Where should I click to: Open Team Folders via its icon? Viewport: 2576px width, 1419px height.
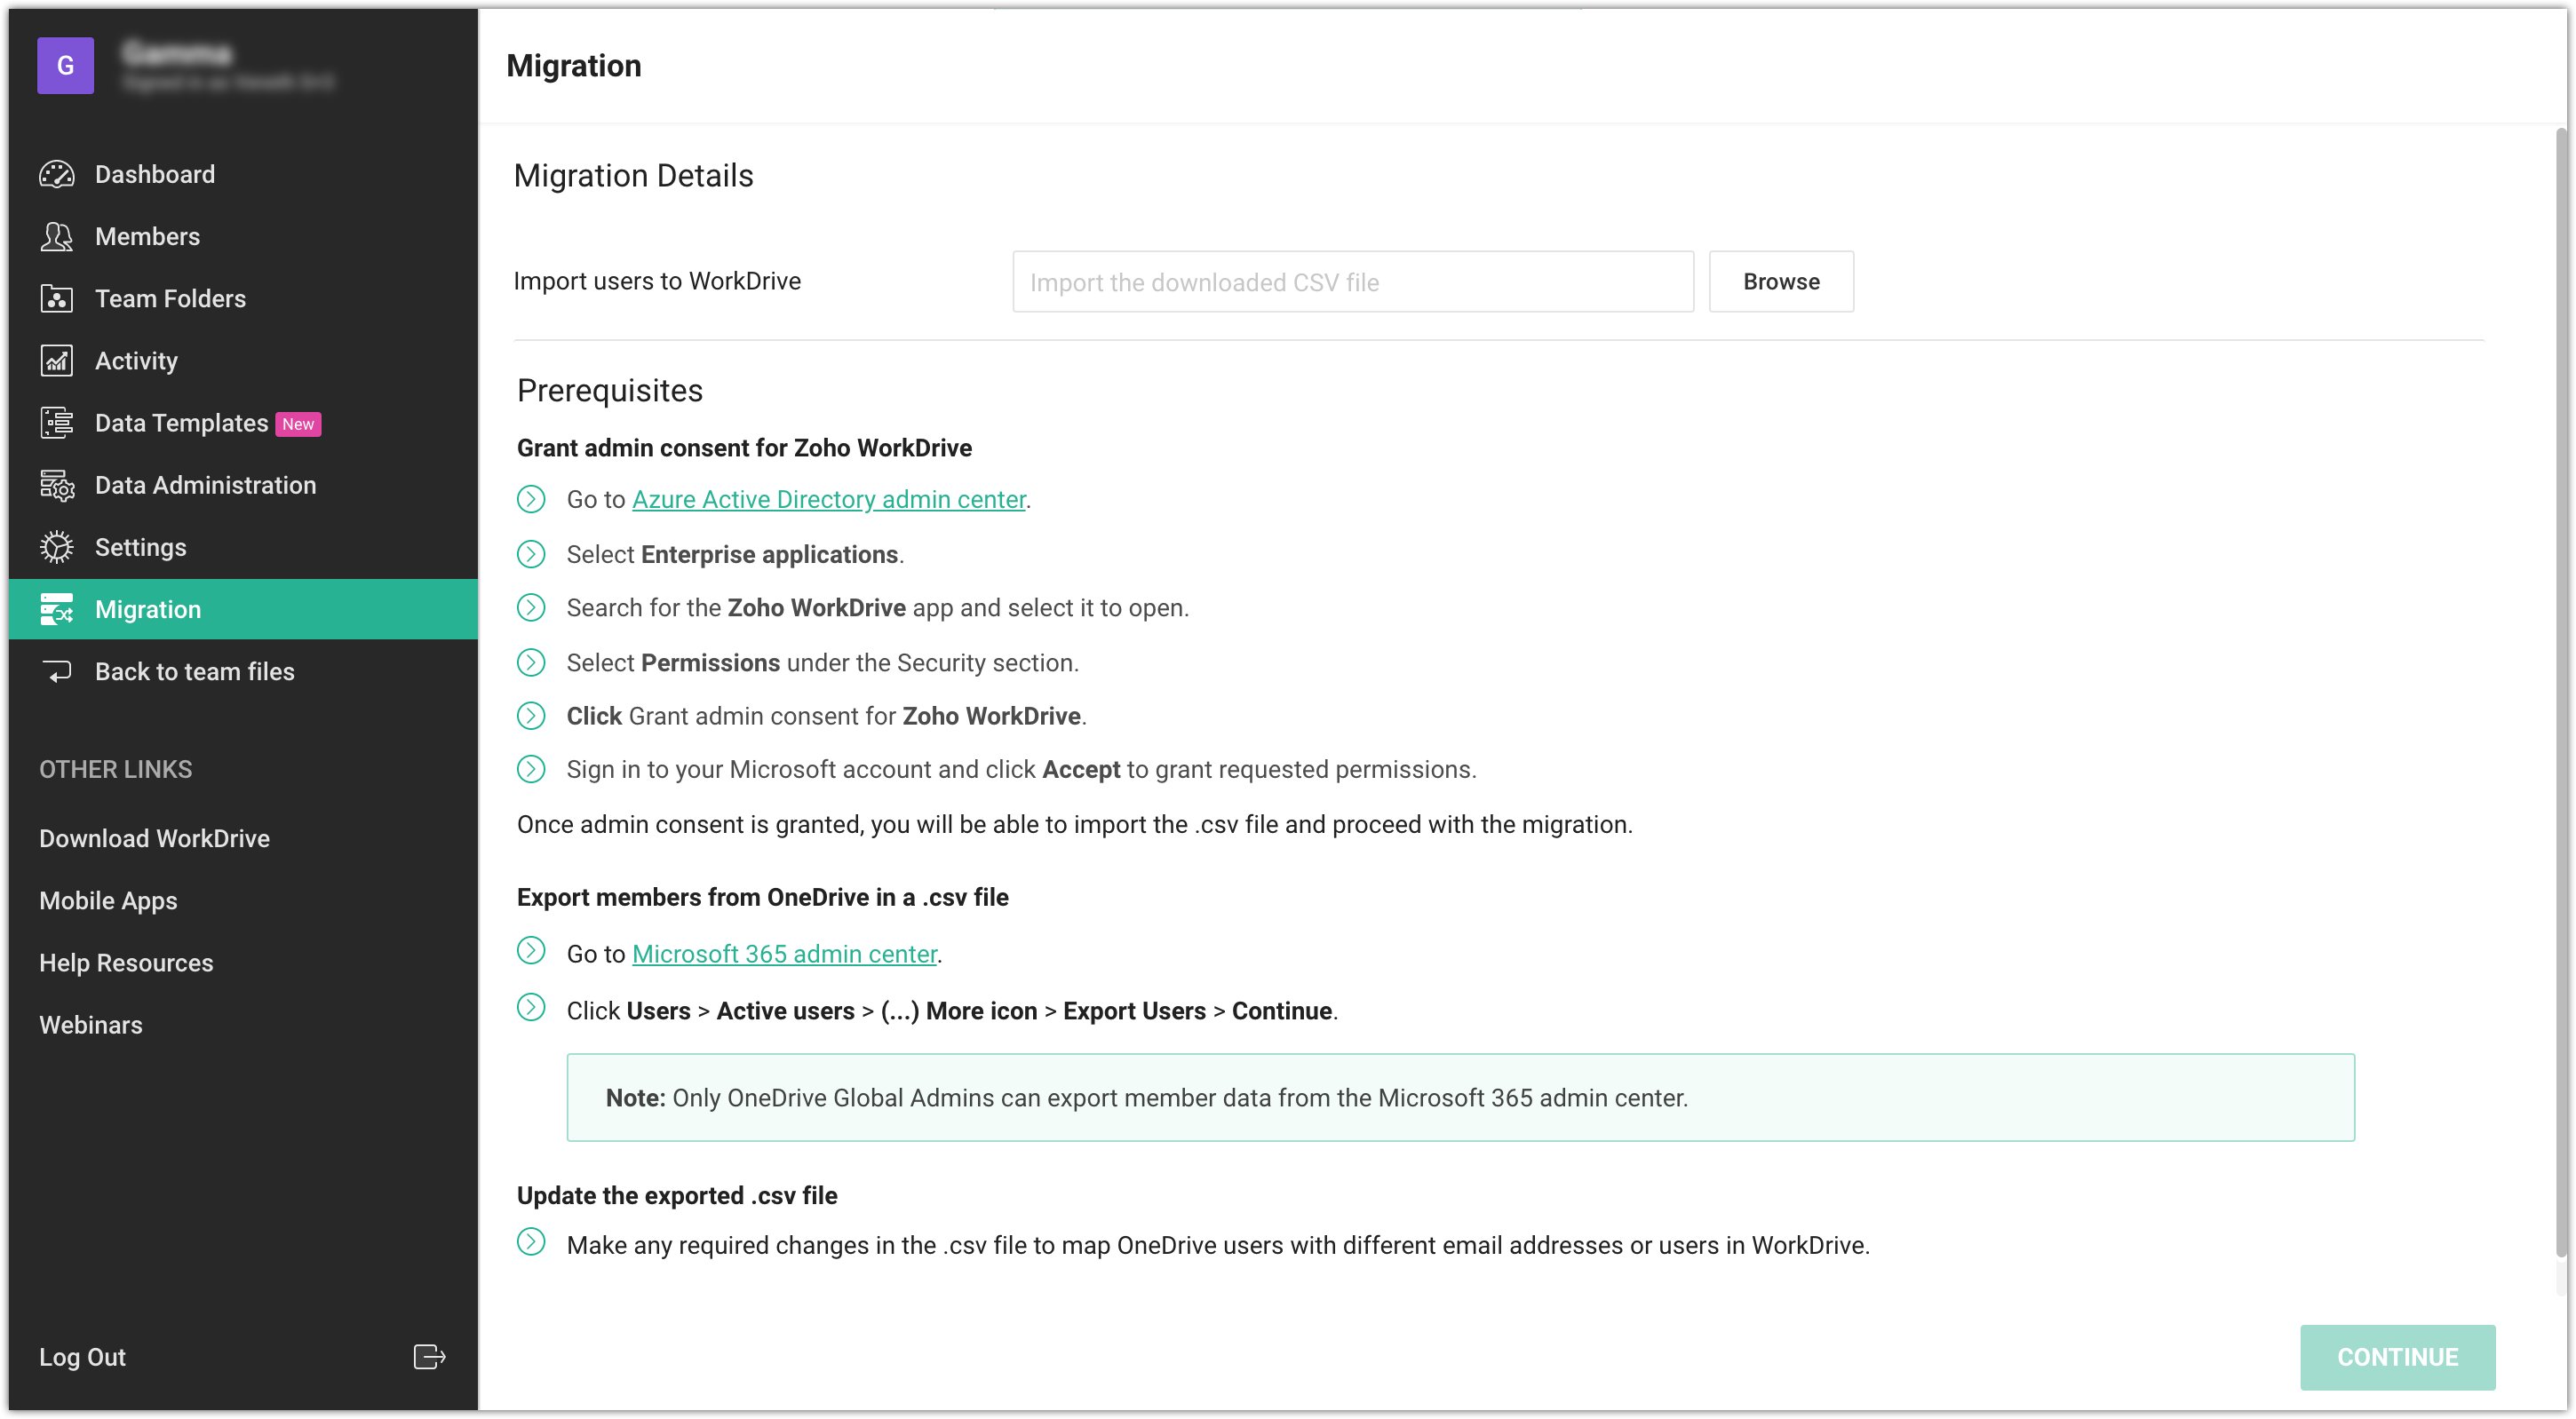[57, 298]
